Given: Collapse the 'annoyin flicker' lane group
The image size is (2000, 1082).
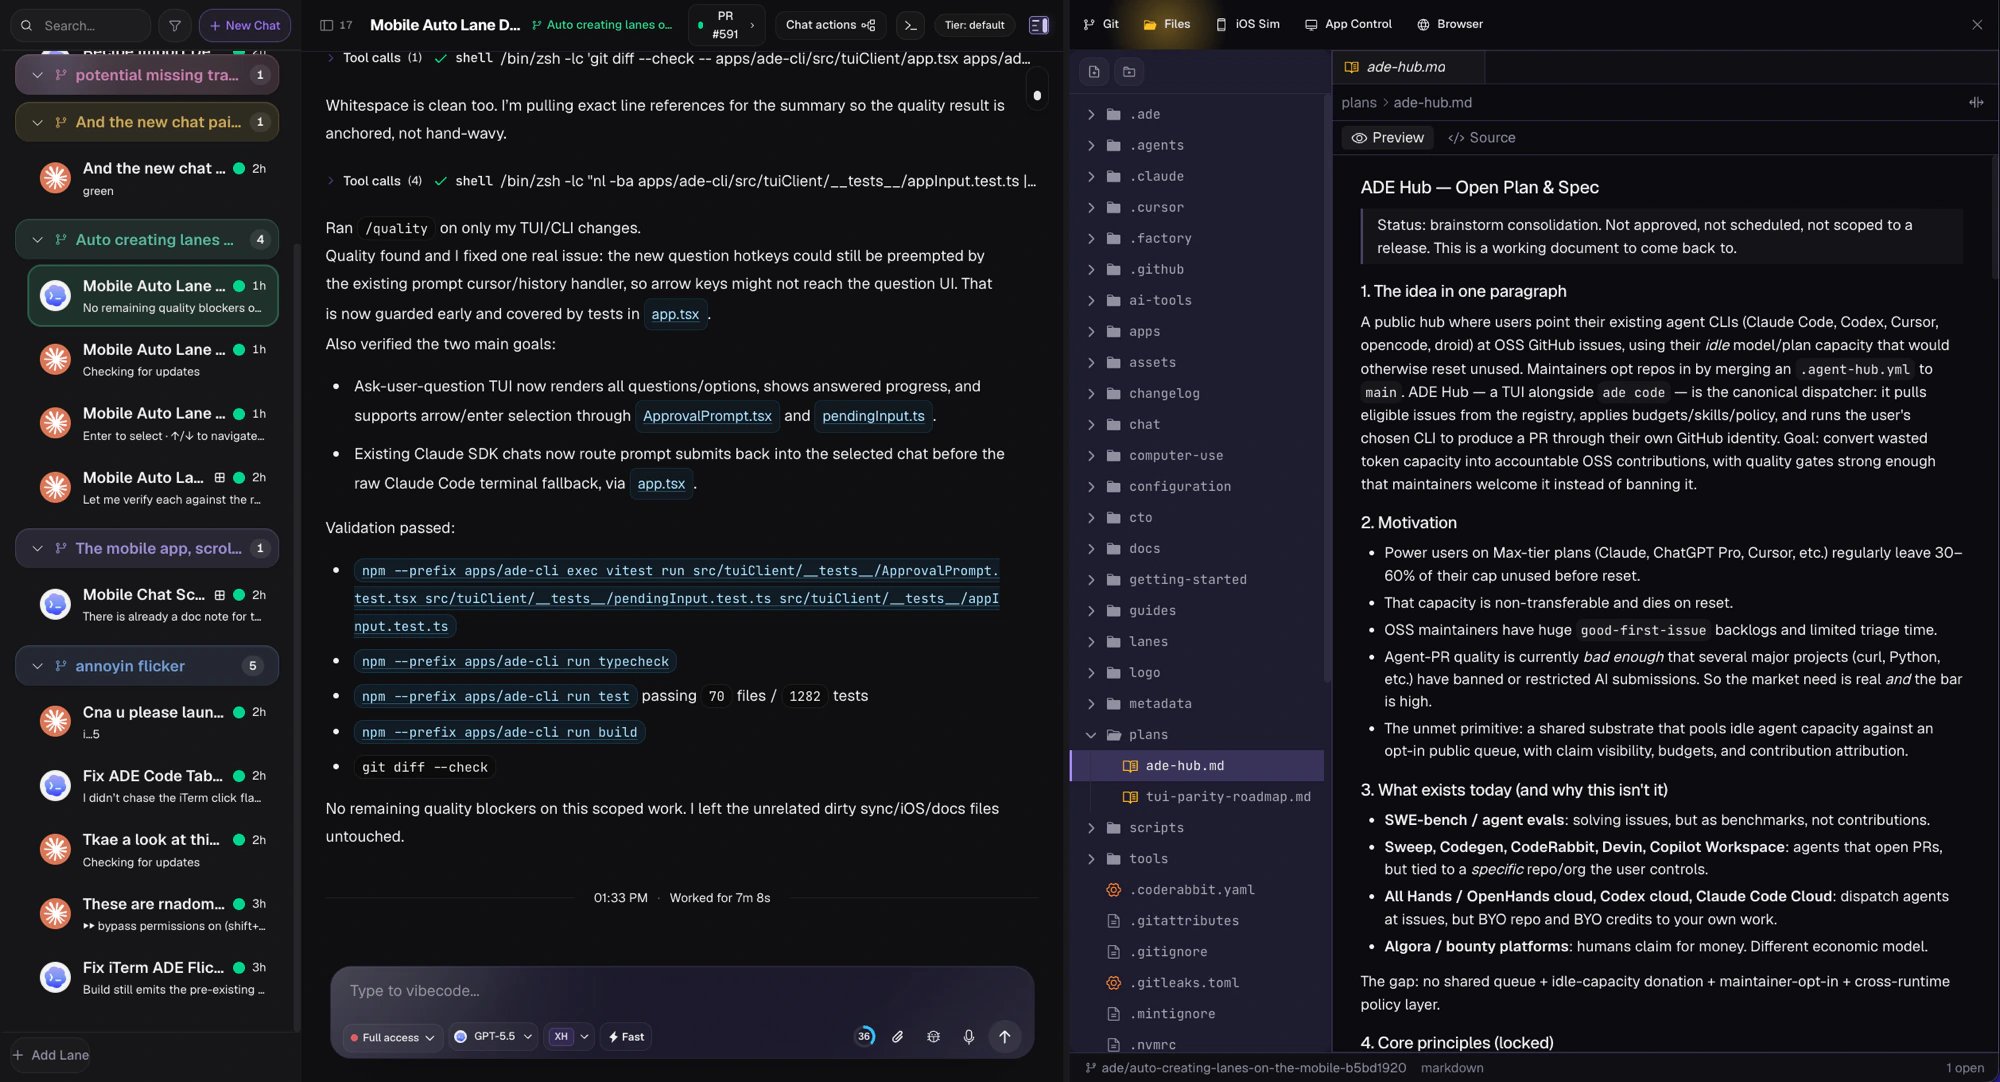Looking at the screenshot, I should point(37,666).
